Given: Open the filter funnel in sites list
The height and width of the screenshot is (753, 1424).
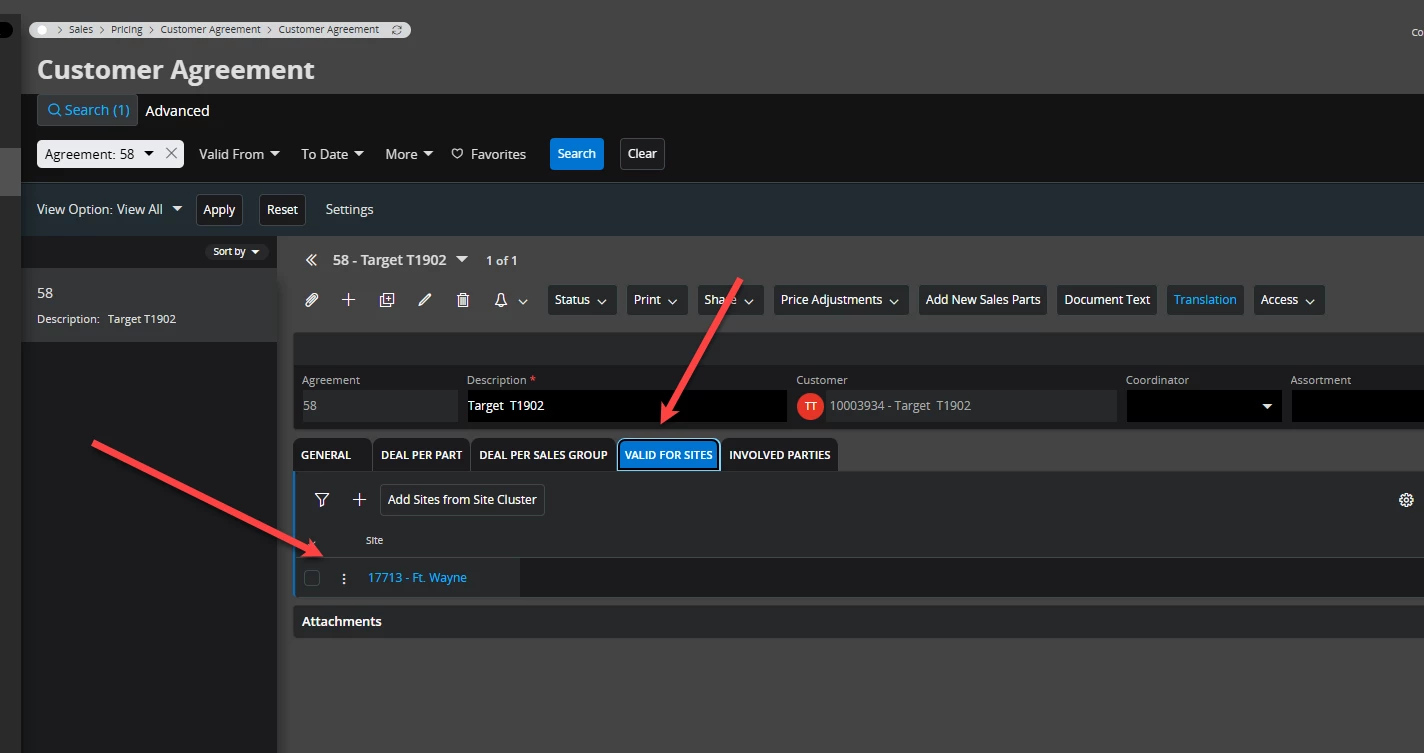Looking at the screenshot, I should pyautogui.click(x=322, y=500).
